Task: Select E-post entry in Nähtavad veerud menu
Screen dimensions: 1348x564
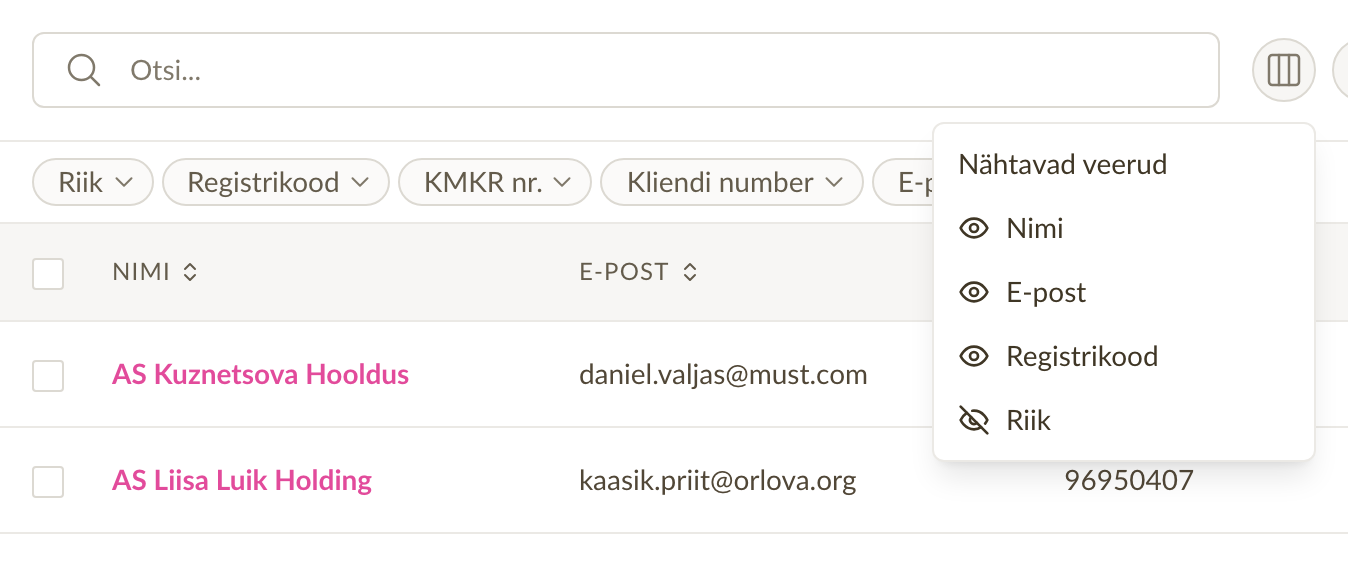Action: coord(1123,293)
